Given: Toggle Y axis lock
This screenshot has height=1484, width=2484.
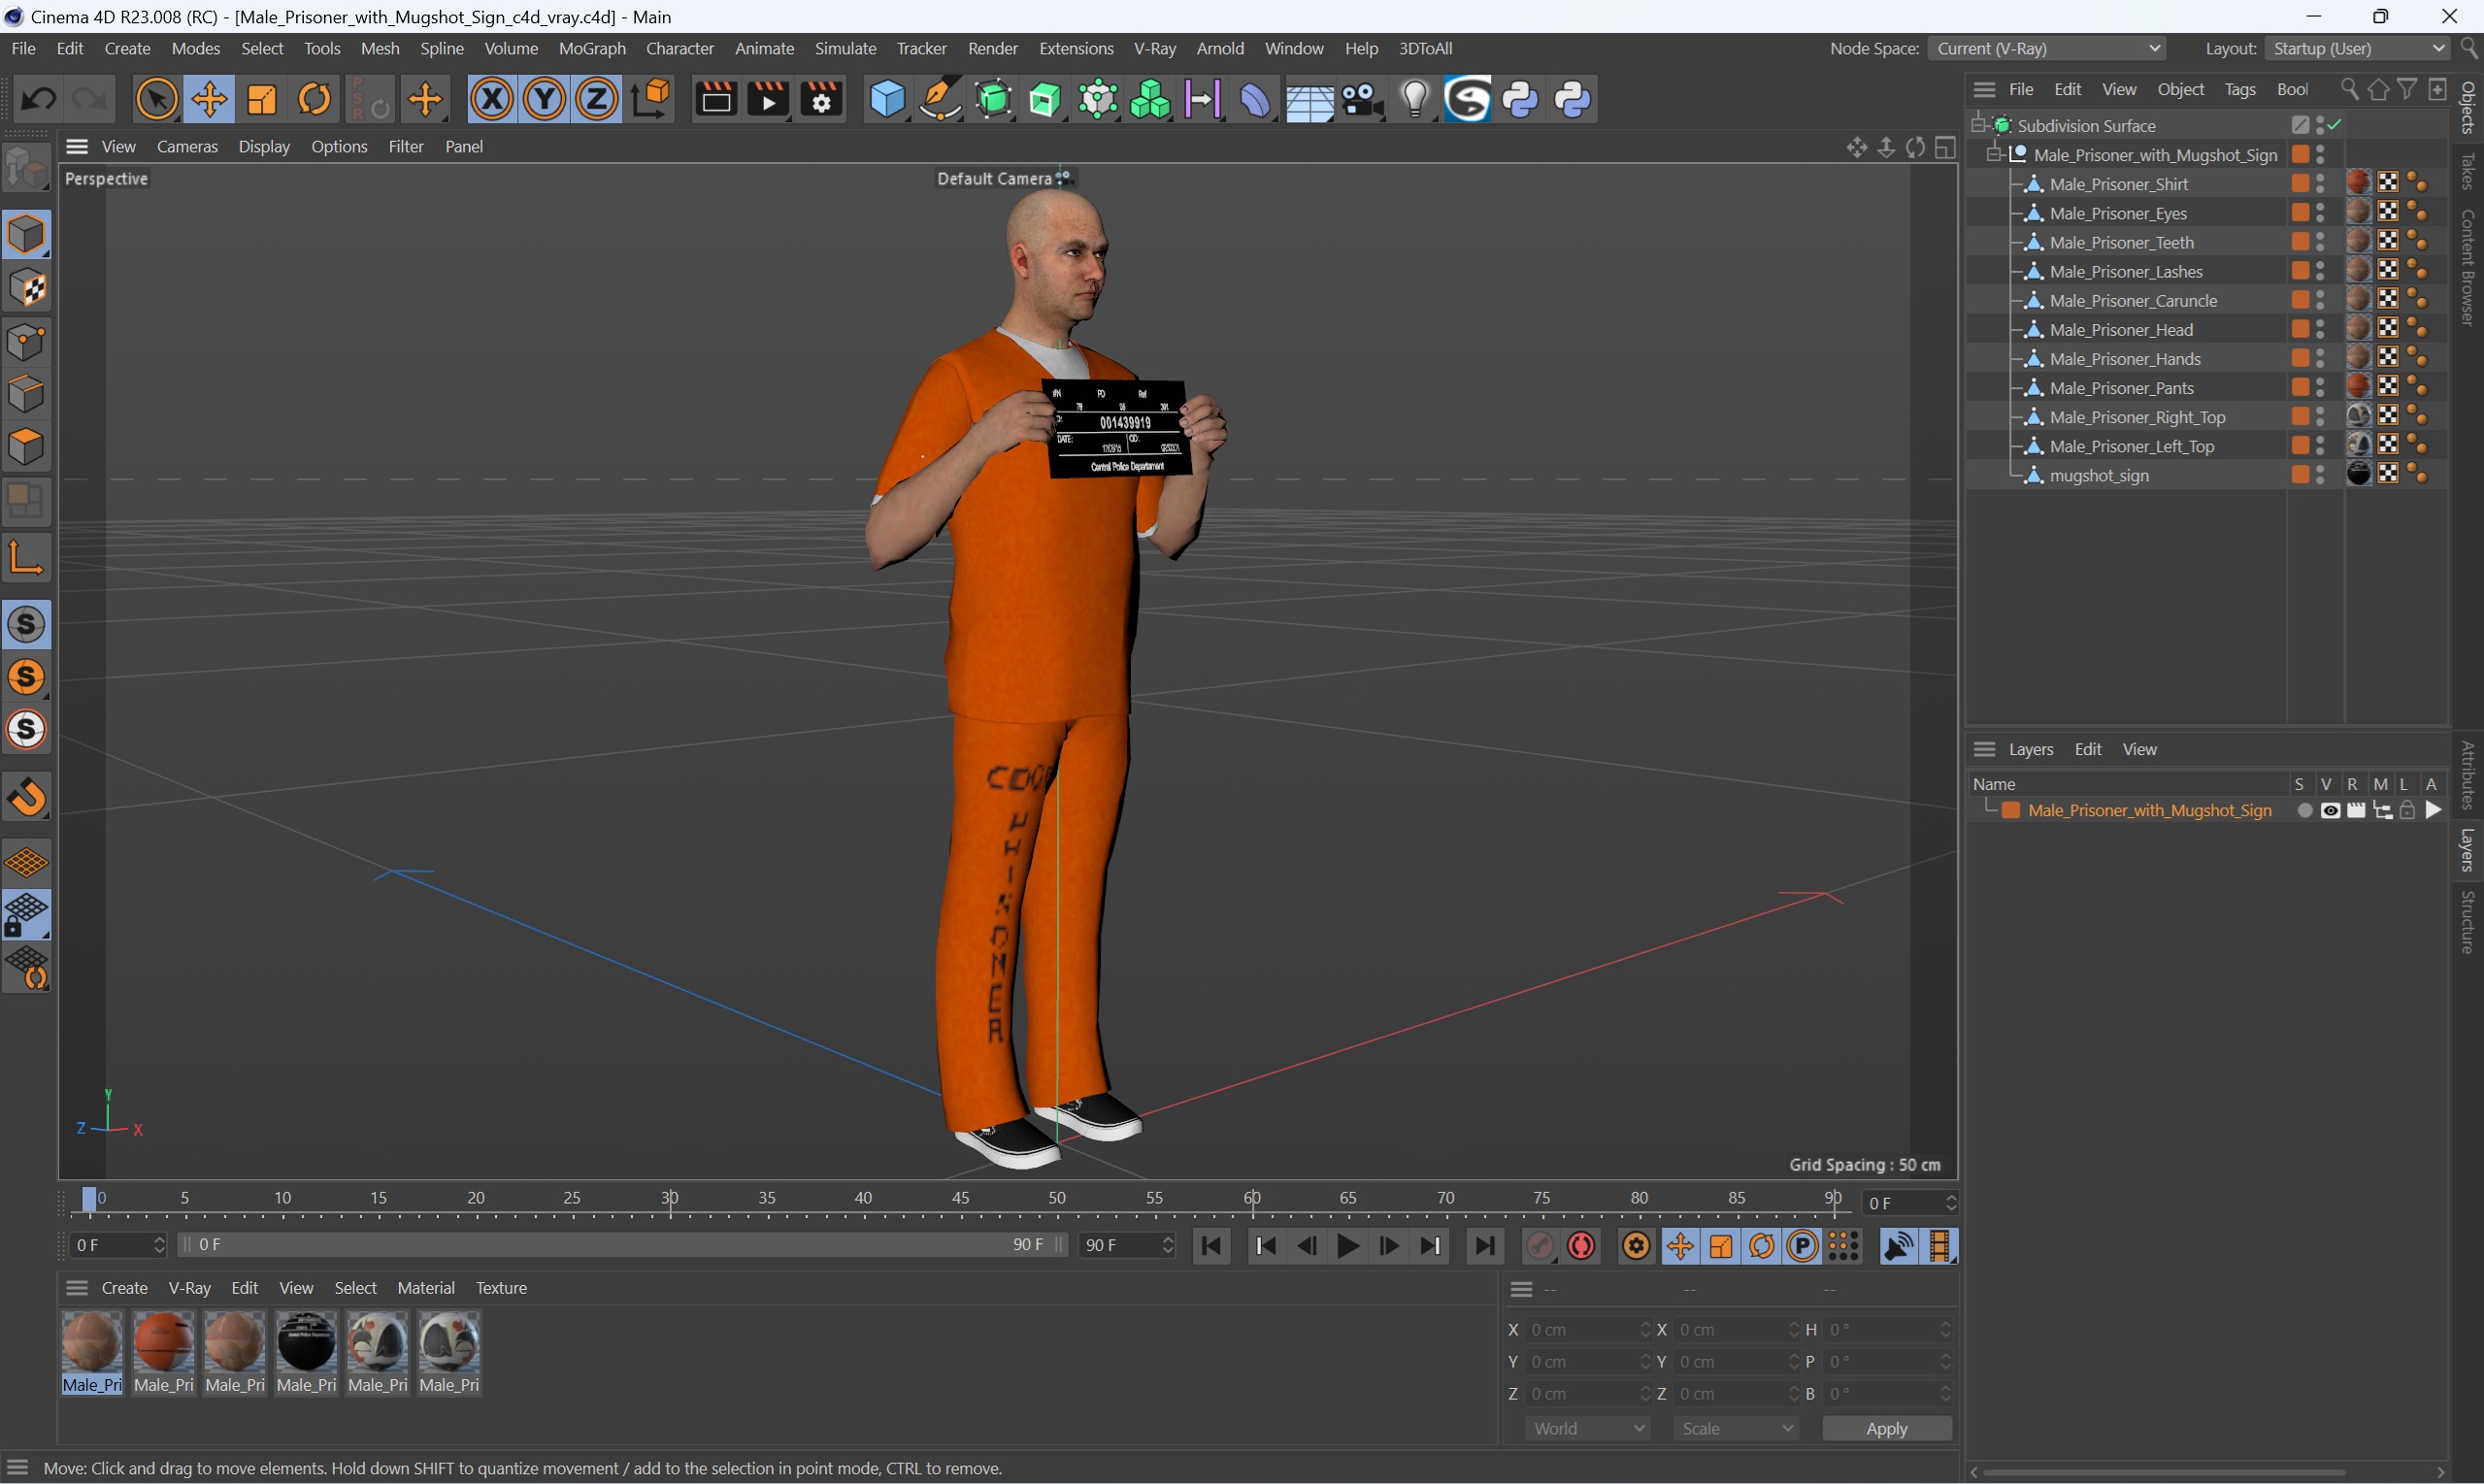Looking at the screenshot, I should 544,99.
